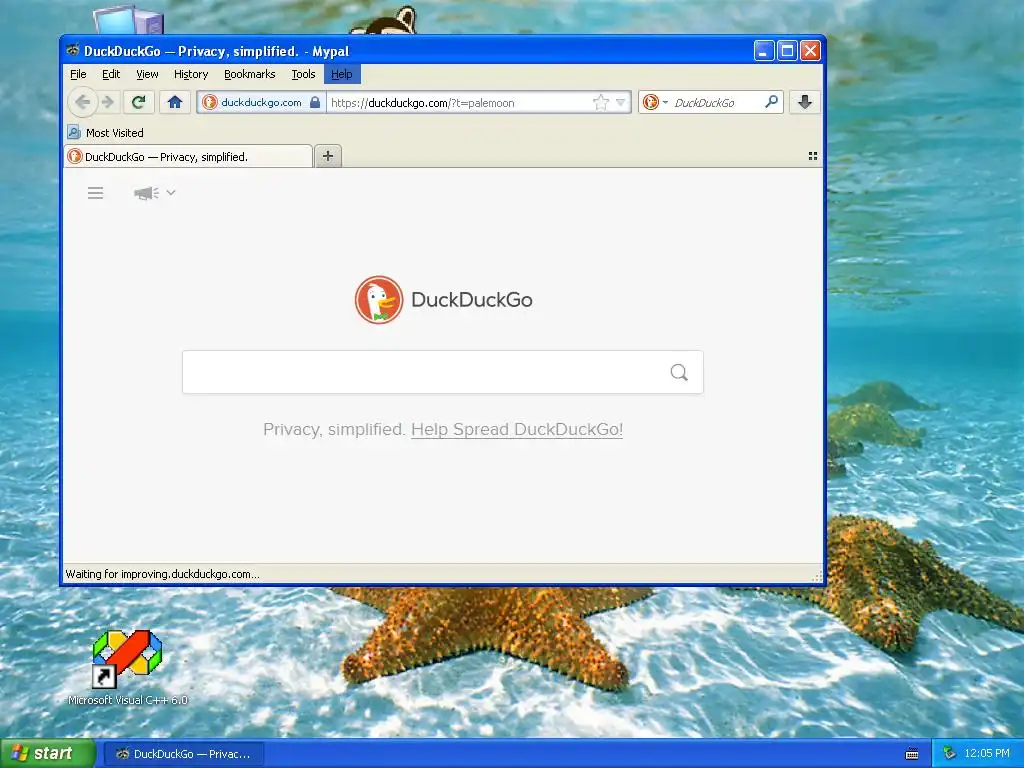Open the Tools menu
The width and height of the screenshot is (1024, 768).
(x=303, y=74)
